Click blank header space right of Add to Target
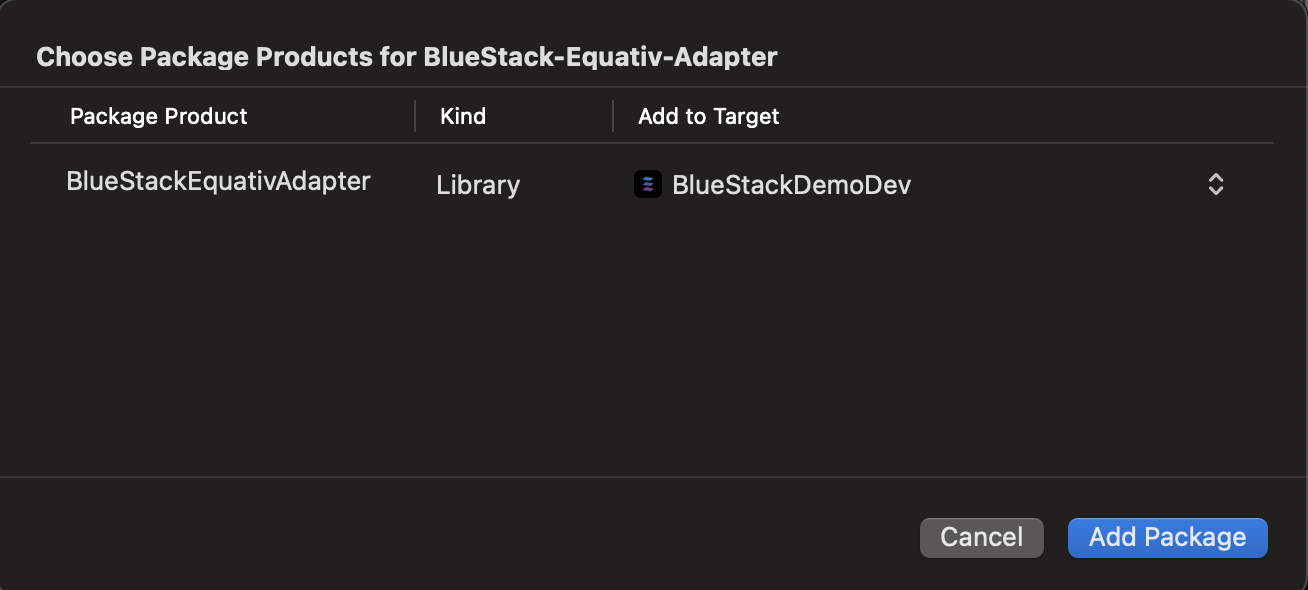Viewport: 1308px width, 590px height. (x=1026, y=116)
